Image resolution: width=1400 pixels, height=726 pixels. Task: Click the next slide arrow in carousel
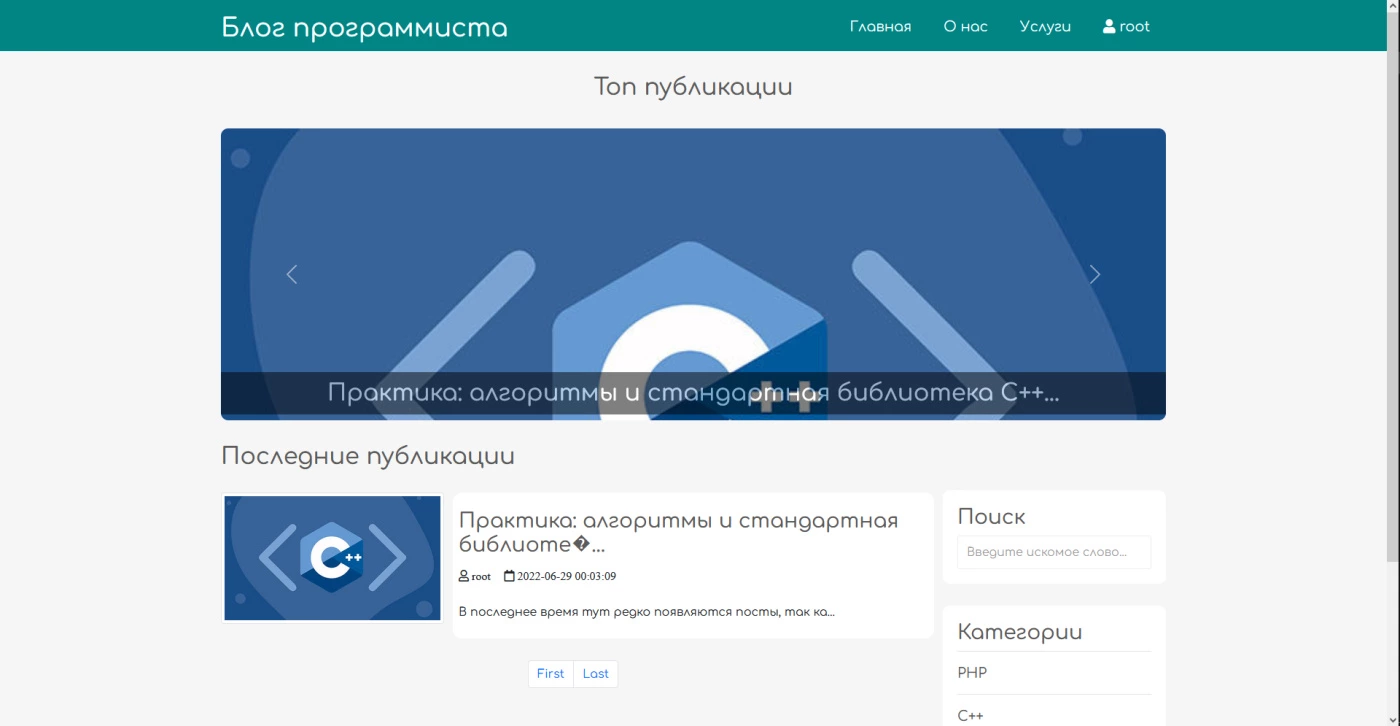(1095, 274)
